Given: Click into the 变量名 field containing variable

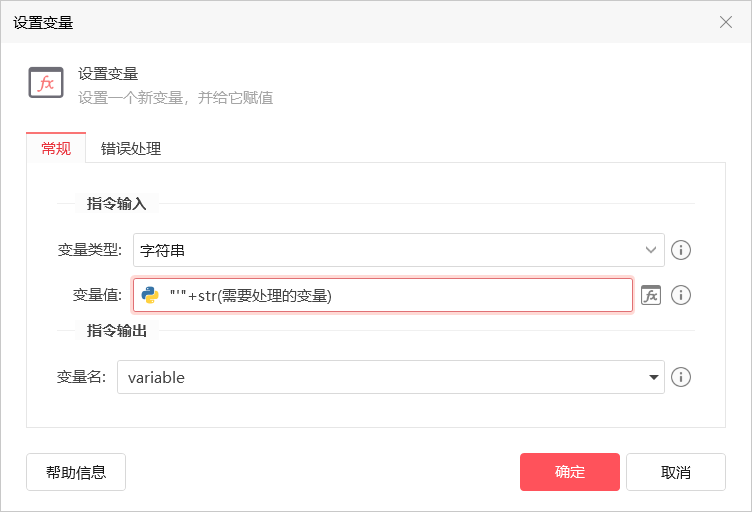Looking at the screenshot, I should 380,377.
